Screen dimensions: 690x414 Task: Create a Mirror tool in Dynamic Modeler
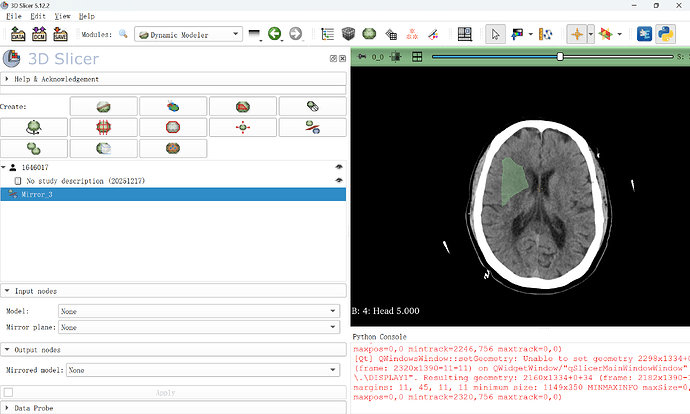coord(312,127)
